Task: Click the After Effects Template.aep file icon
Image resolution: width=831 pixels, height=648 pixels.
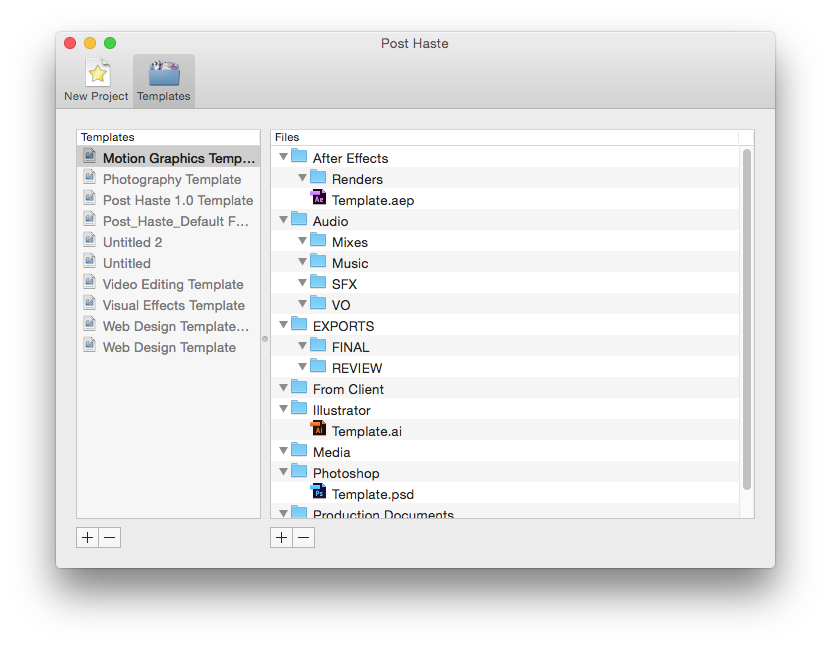Action: click(319, 198)
